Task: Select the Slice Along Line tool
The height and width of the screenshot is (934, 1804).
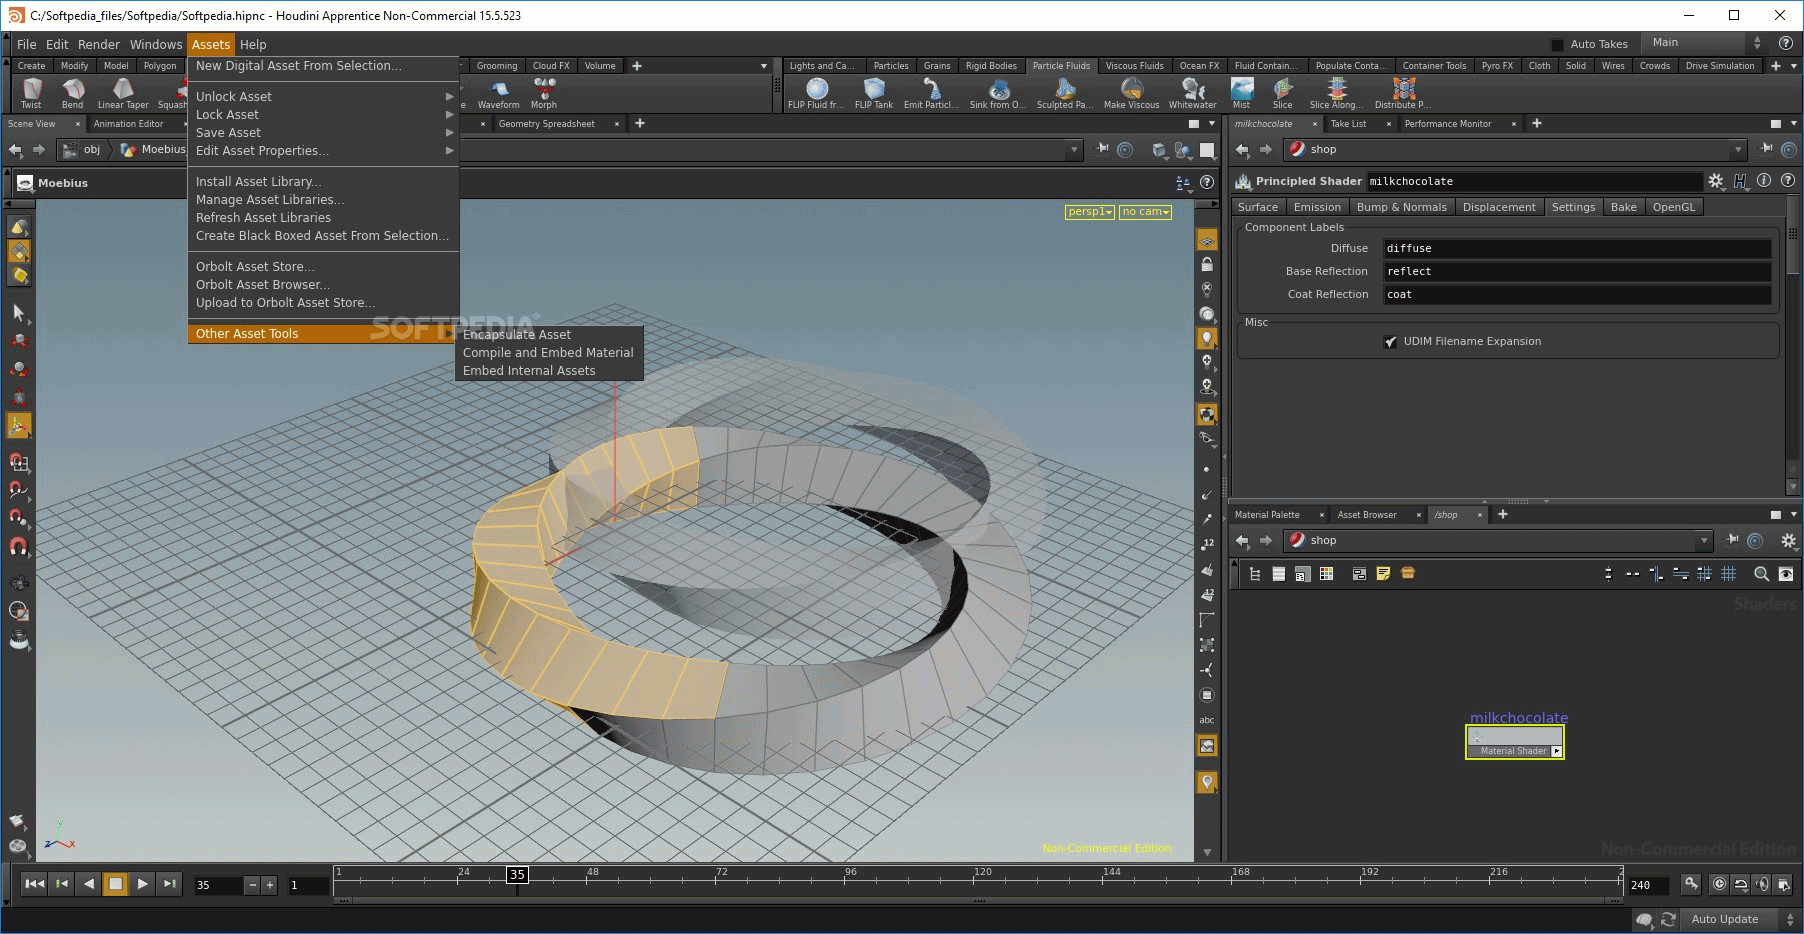Action: (x=1337, y=93)
